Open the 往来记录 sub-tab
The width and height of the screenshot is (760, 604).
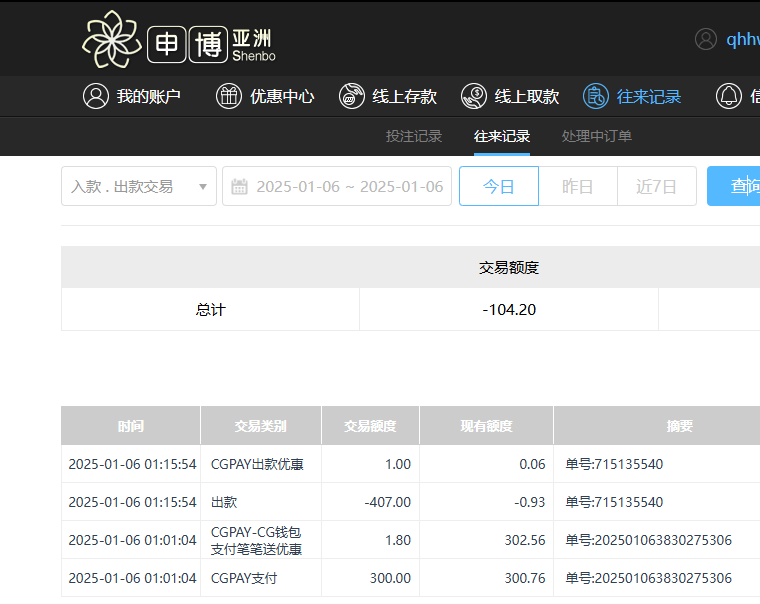point(502,136)
